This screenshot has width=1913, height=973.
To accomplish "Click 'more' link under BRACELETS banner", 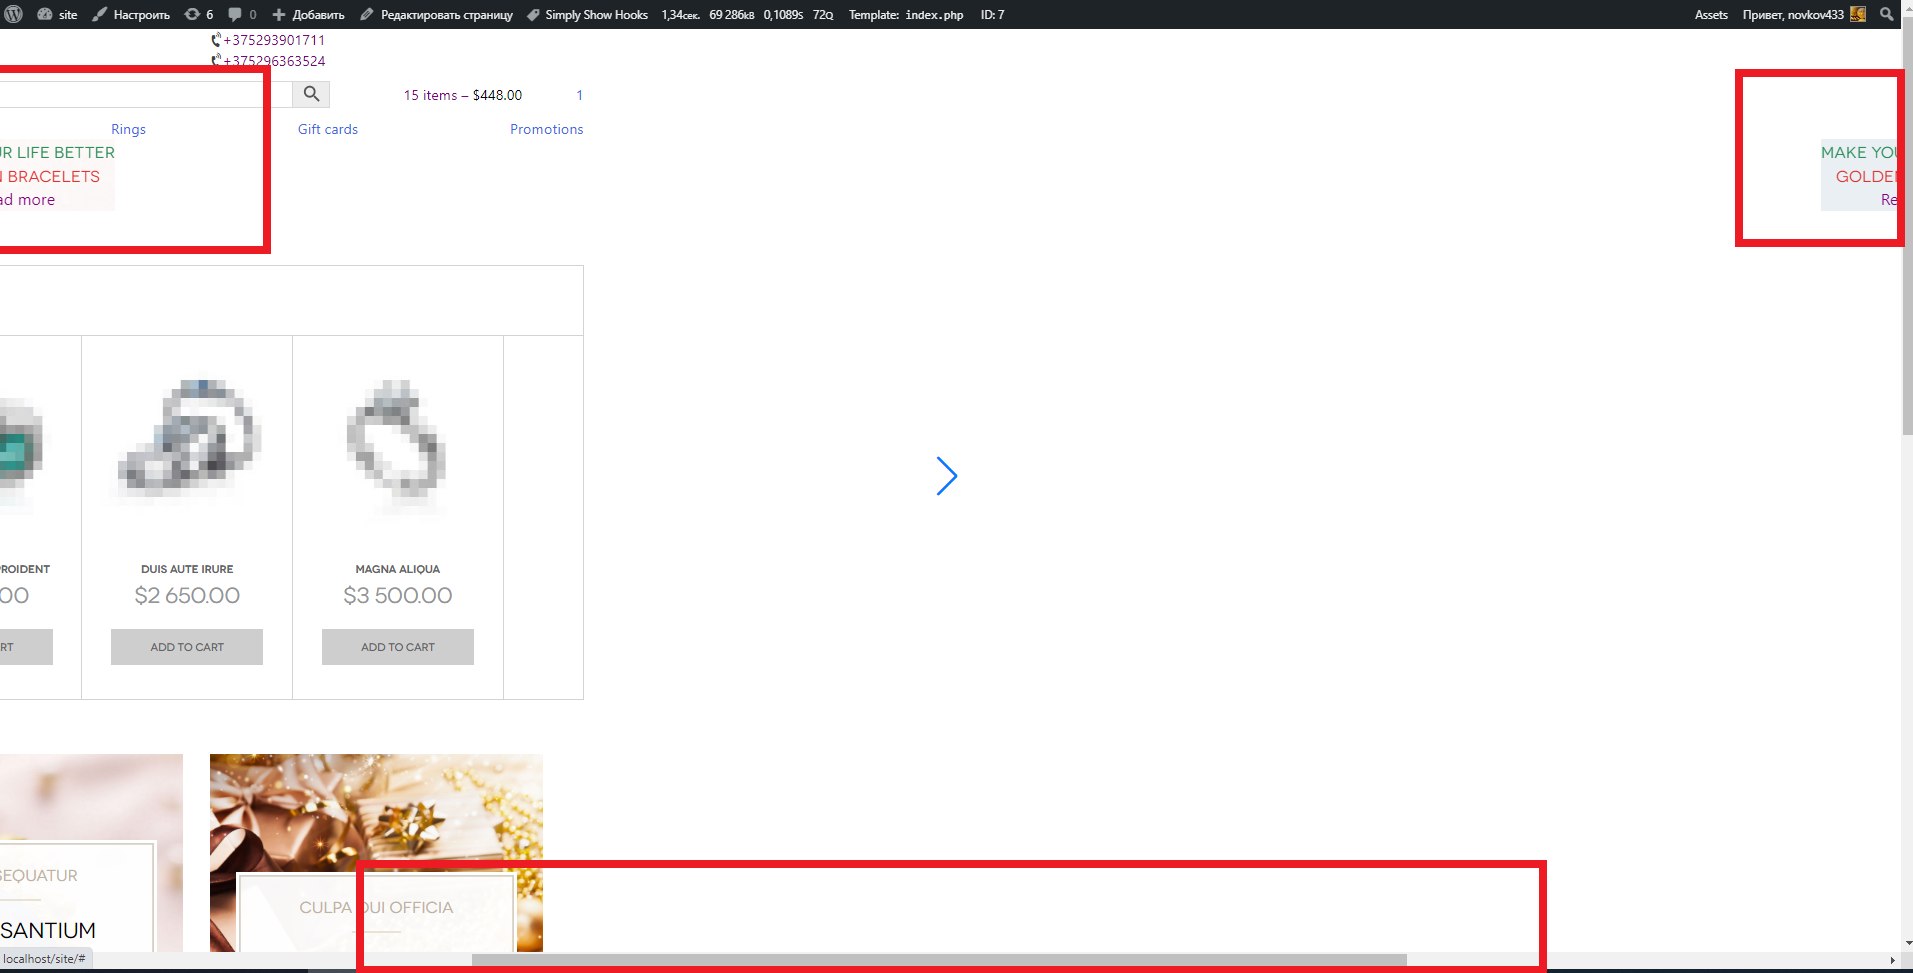I will [x=27, y=200].
